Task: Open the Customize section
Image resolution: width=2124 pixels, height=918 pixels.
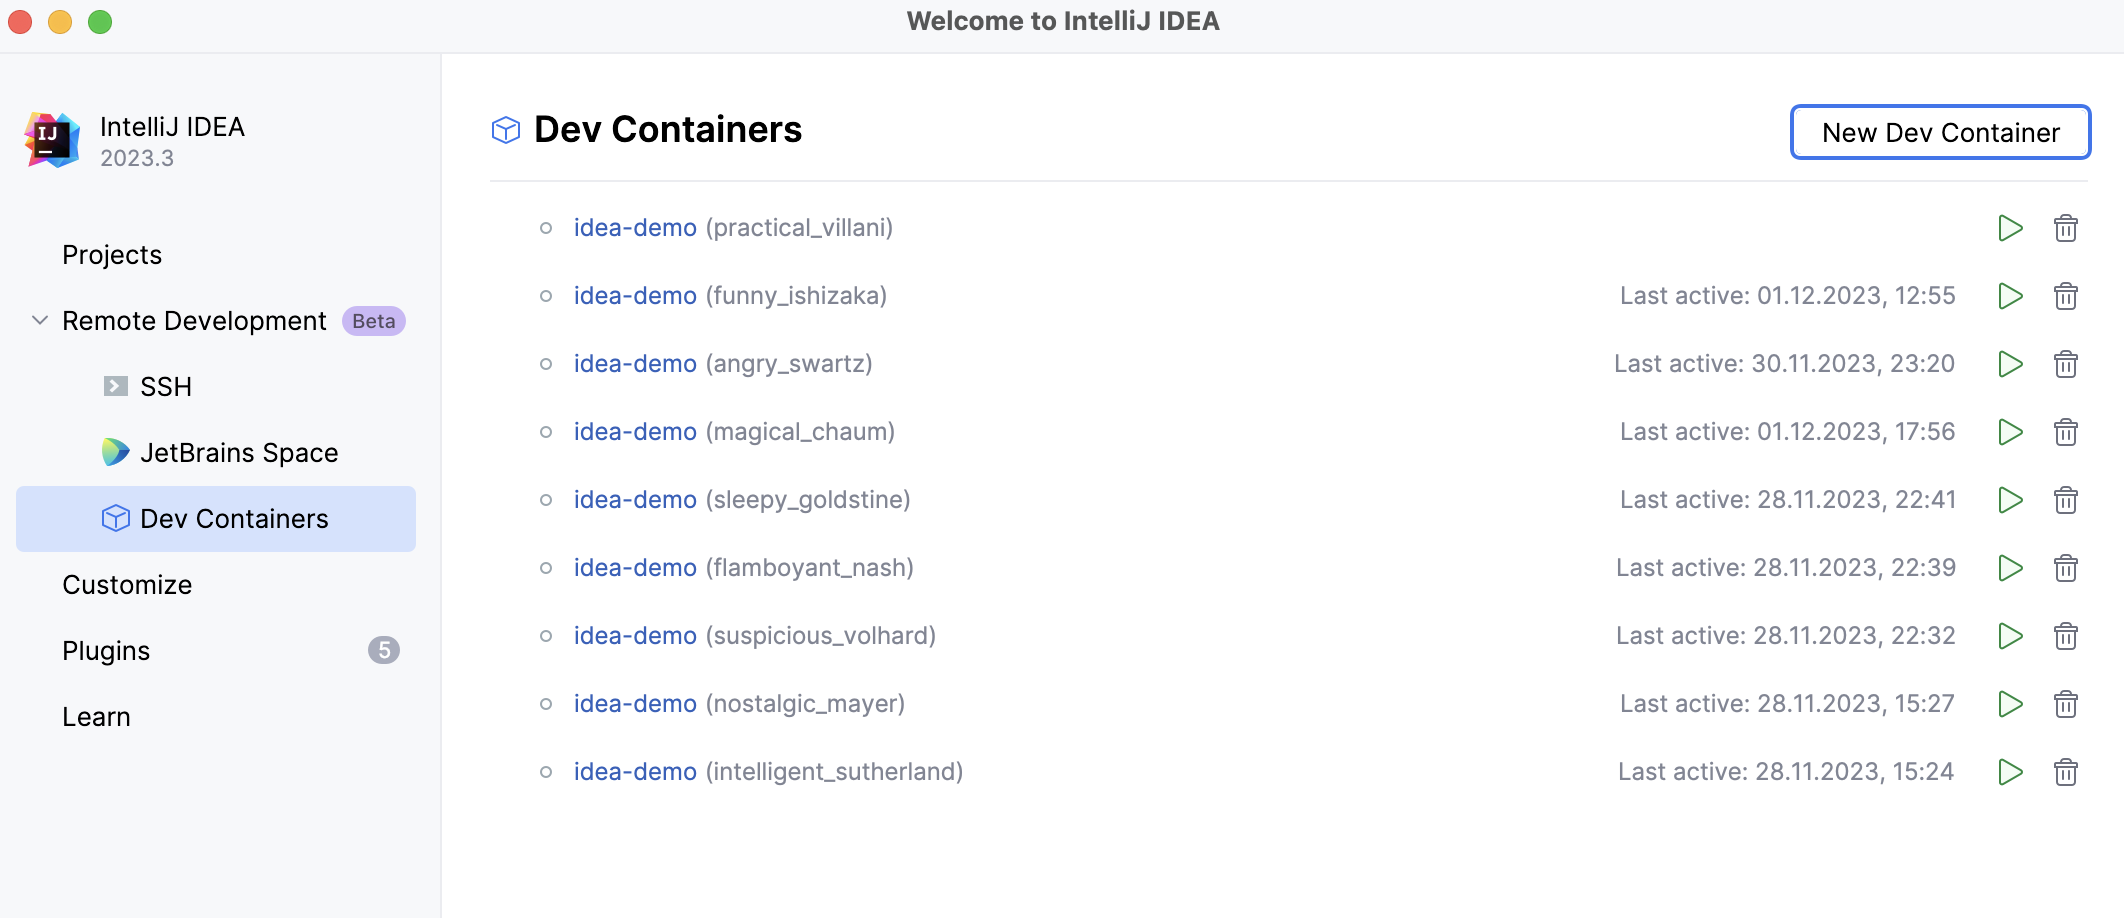Action: 127,585
